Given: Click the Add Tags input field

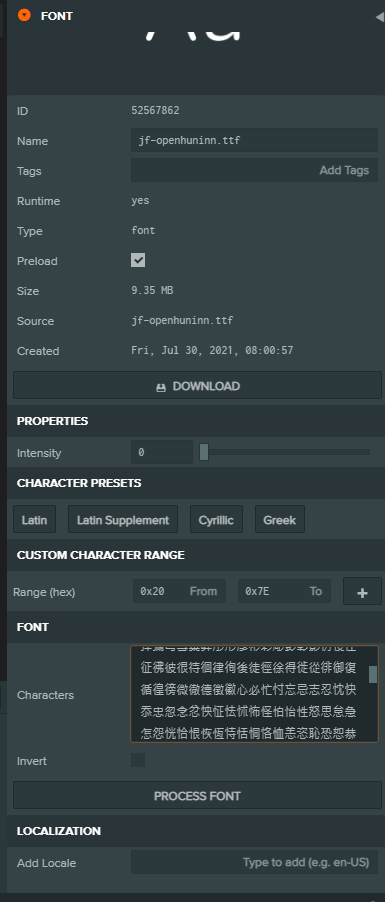Looking at the screenshot, I should click(x=254, y=170).
